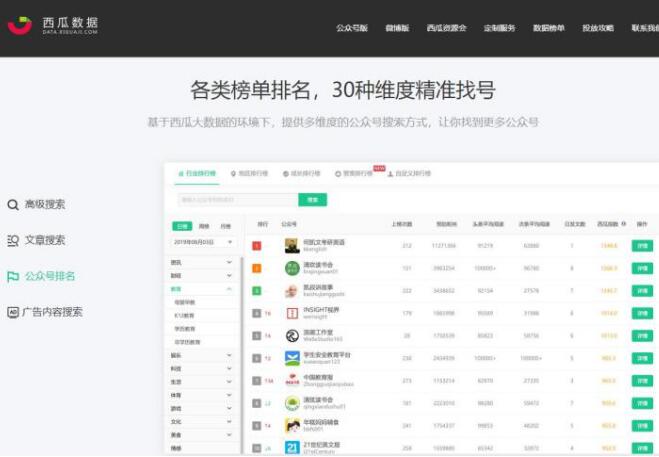
Task: Switch to the 月榜 monthly ranking
Action: [x=226, y=226]
